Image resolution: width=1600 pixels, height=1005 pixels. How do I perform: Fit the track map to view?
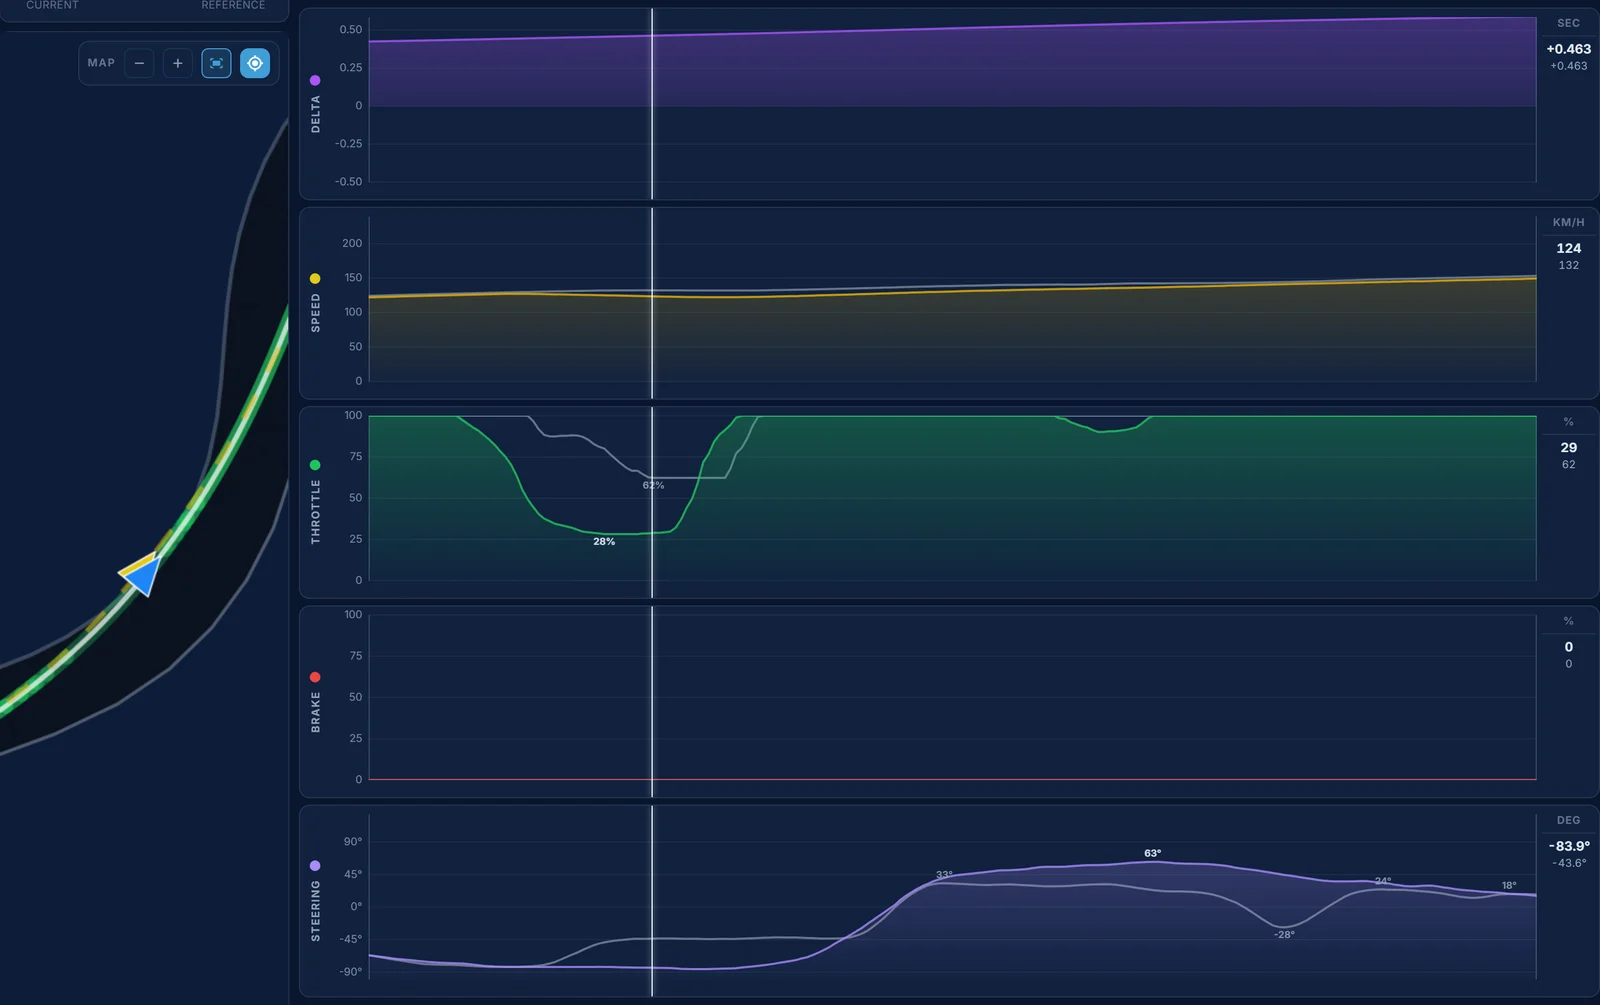click(x=216, y=63)
